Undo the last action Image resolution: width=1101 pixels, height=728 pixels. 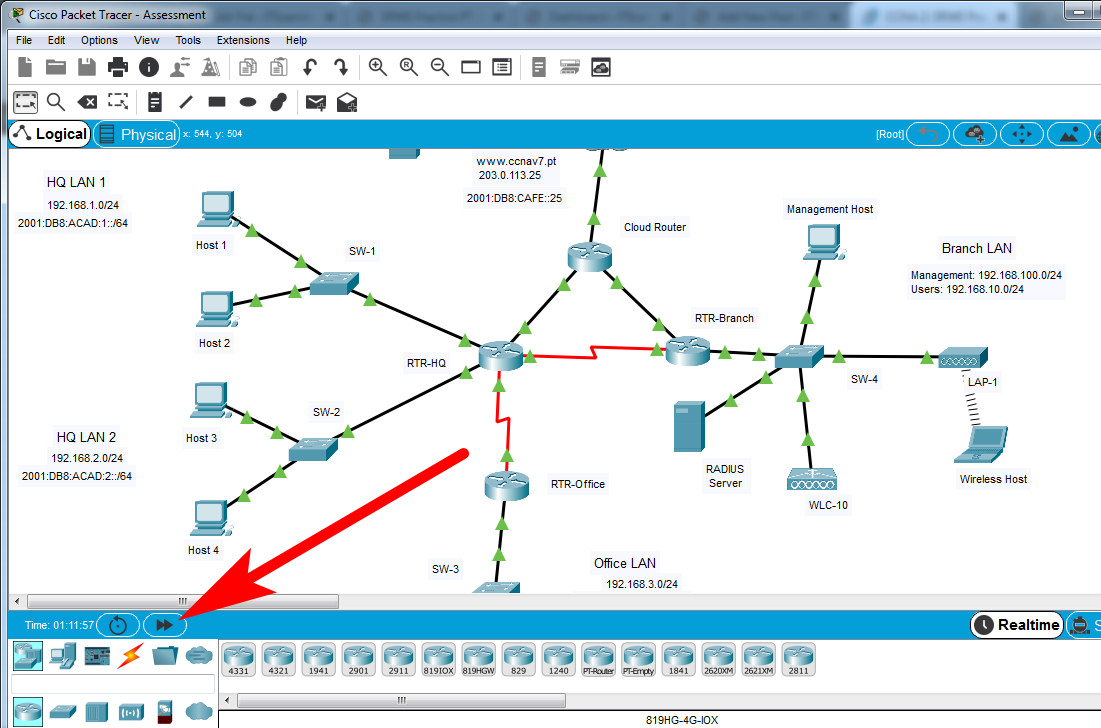coord(310,67)
